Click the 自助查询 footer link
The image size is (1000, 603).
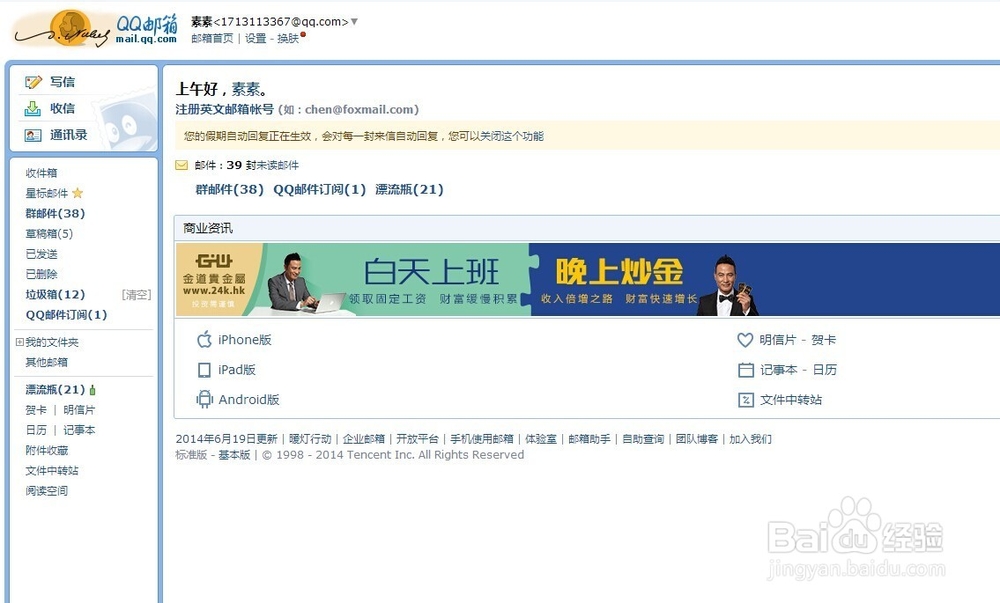[643, 439]
